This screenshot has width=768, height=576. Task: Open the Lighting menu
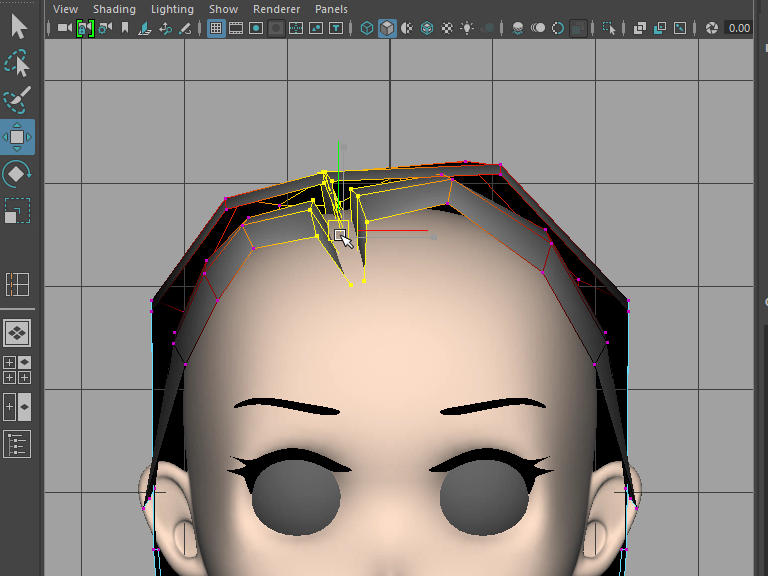[x=172, y=9]
